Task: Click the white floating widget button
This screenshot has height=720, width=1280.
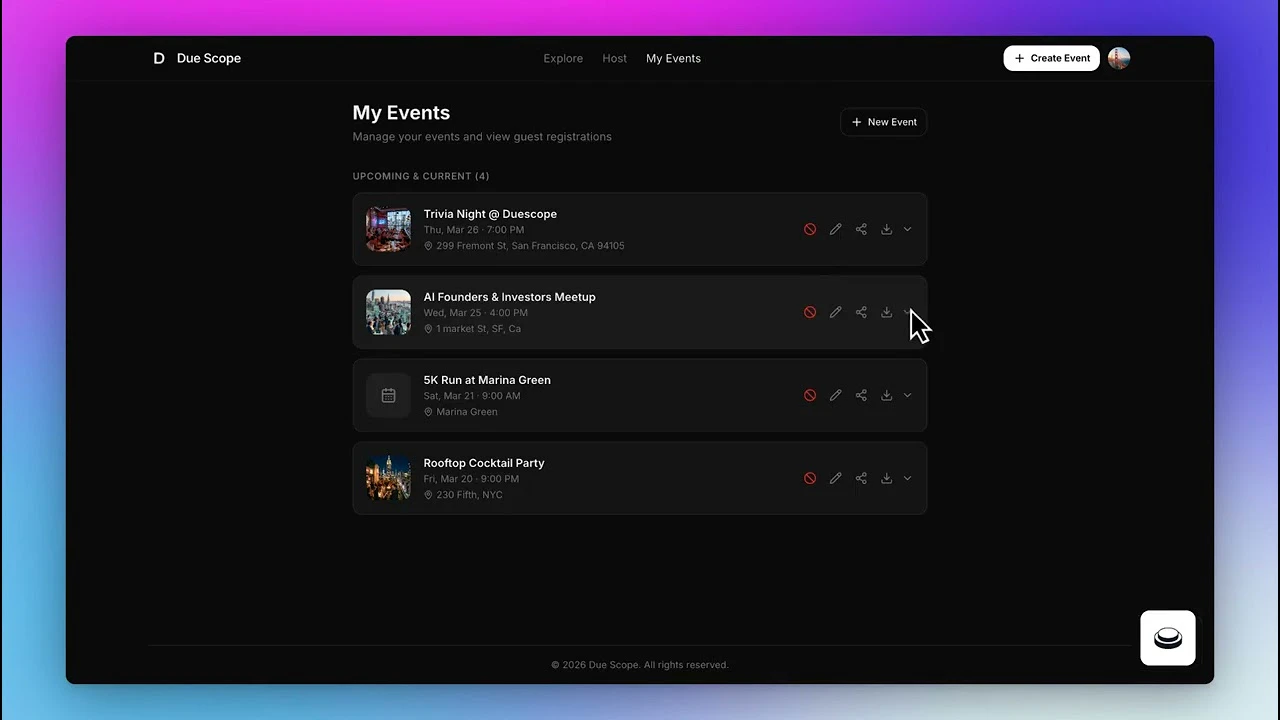Action: pyautogui.click(x=1168, y=638)
